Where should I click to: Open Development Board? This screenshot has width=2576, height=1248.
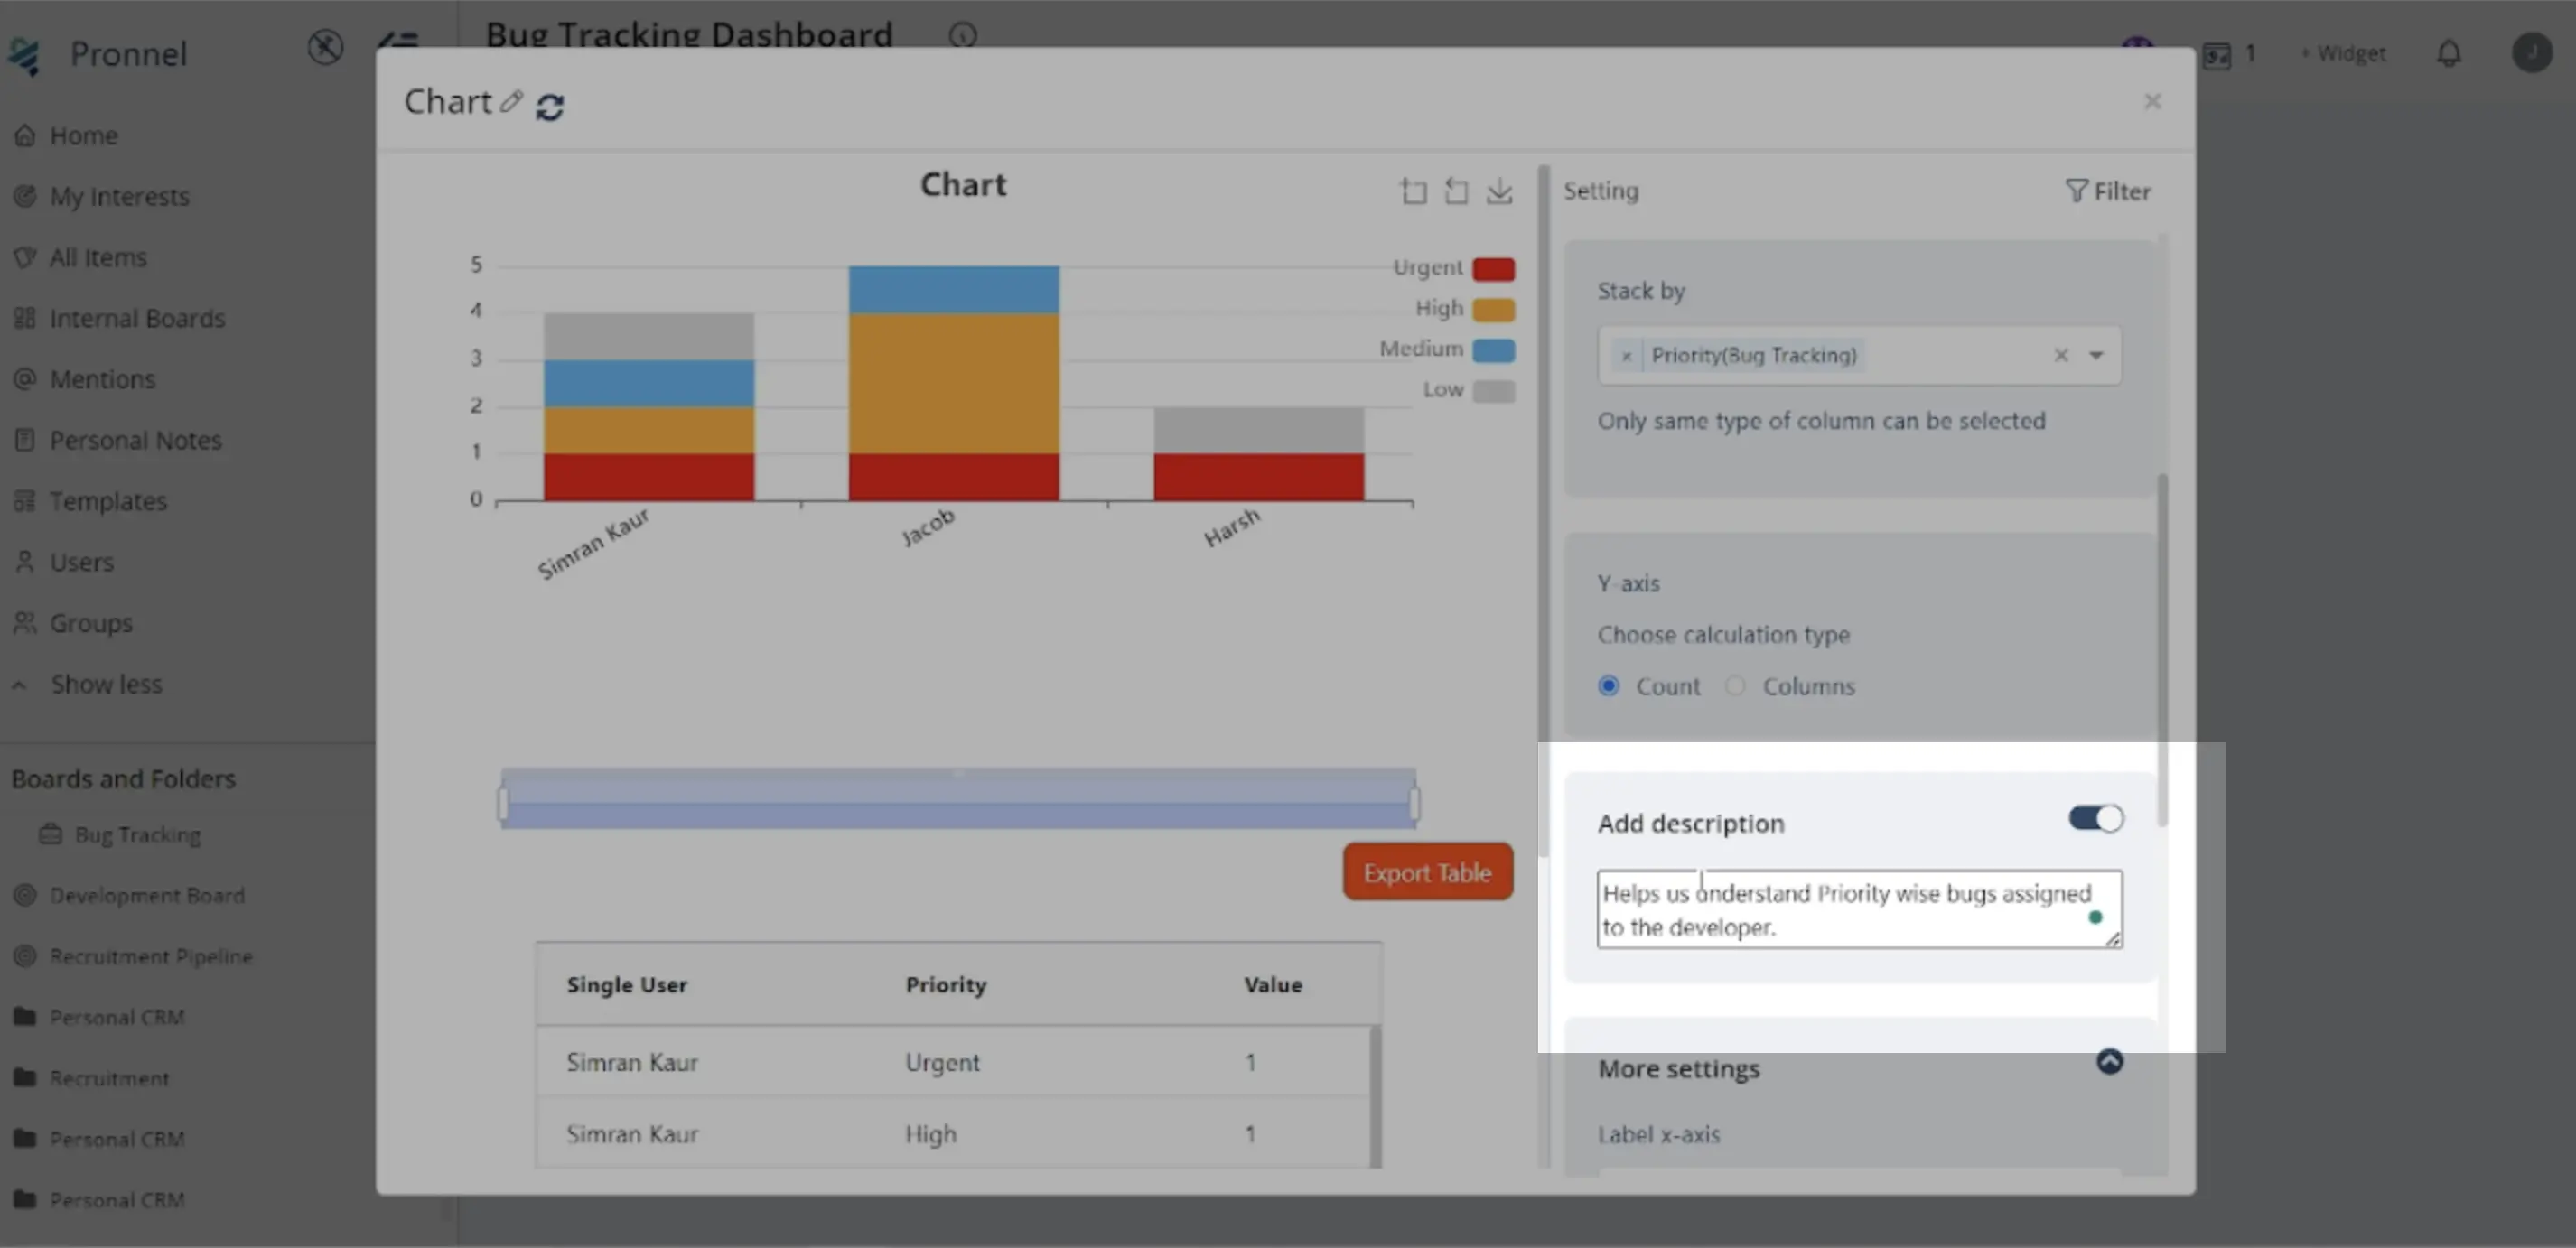tap(129, 896)
